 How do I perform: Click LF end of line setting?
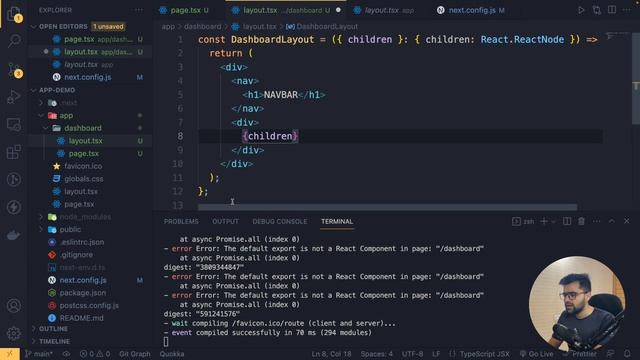pyautogui.click(x=436, y=354)
